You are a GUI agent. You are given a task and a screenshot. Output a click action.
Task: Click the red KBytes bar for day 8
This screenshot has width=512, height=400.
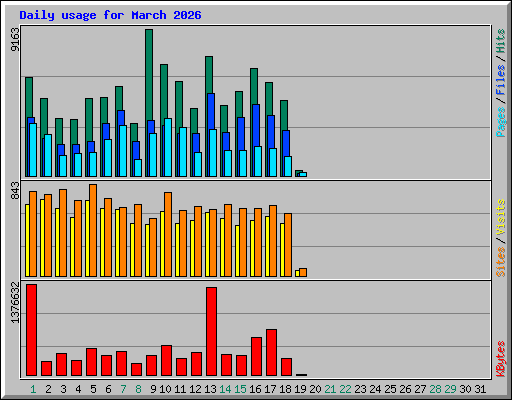coord(136,369)
